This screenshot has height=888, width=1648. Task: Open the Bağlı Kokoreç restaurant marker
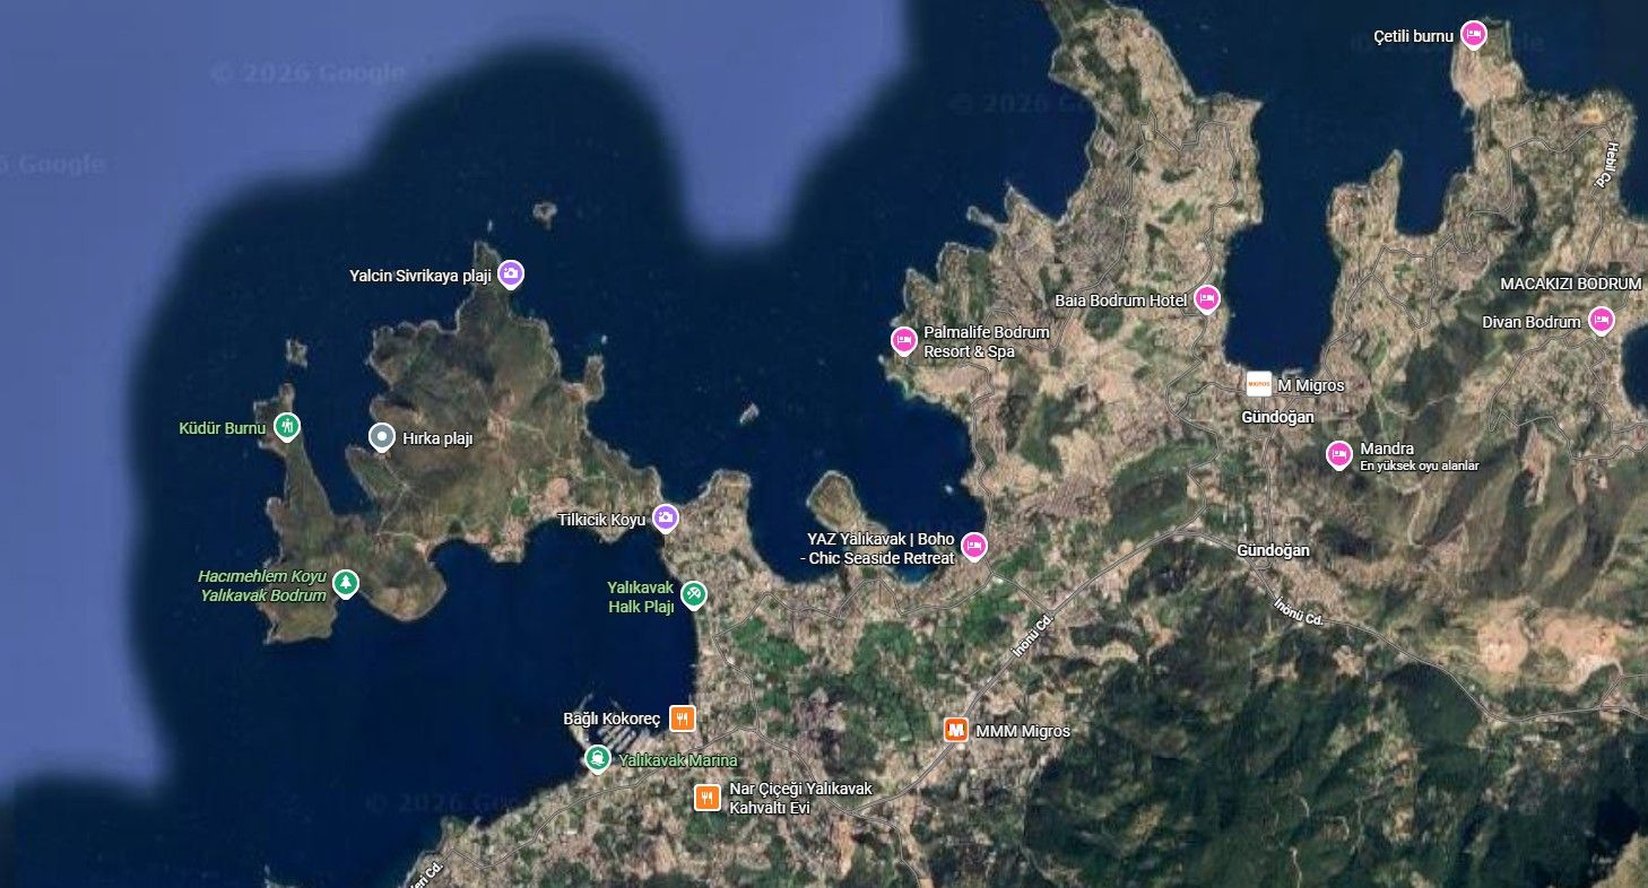(682, 718)
